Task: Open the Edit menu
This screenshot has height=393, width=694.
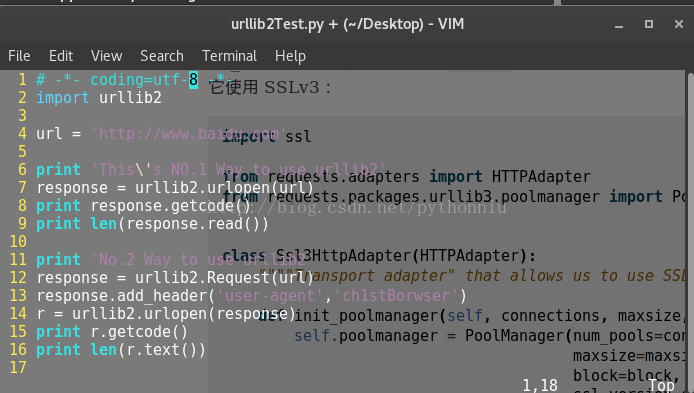Action: 61,56
